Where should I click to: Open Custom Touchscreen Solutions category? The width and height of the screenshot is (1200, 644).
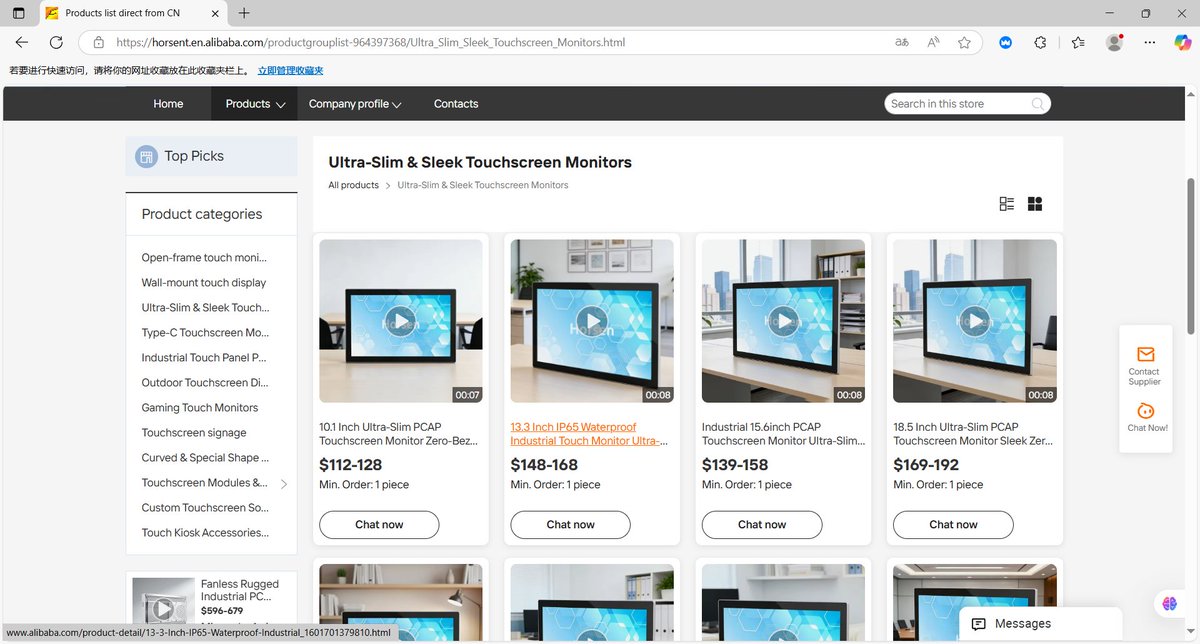coord(205,508)
